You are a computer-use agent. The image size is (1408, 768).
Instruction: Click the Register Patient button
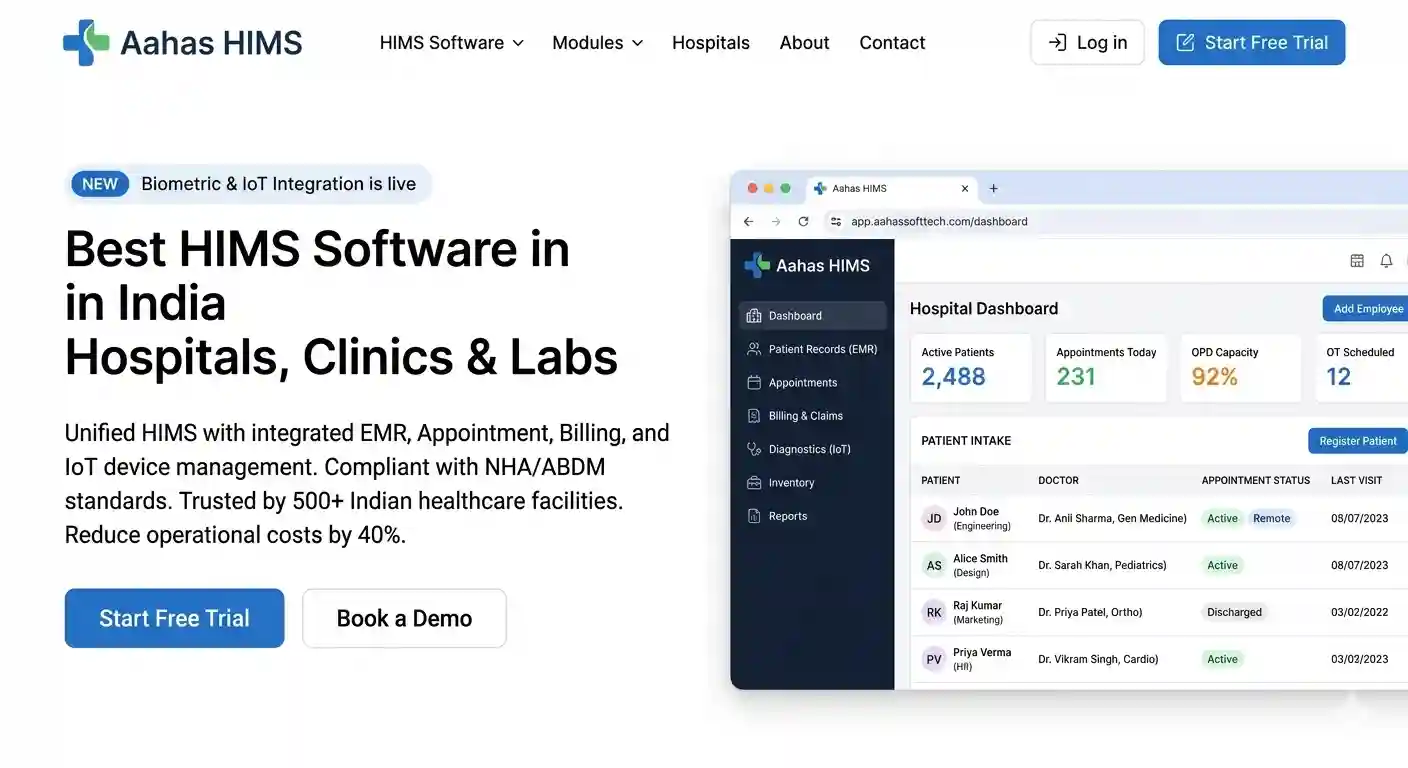(x=1358, y=441)
